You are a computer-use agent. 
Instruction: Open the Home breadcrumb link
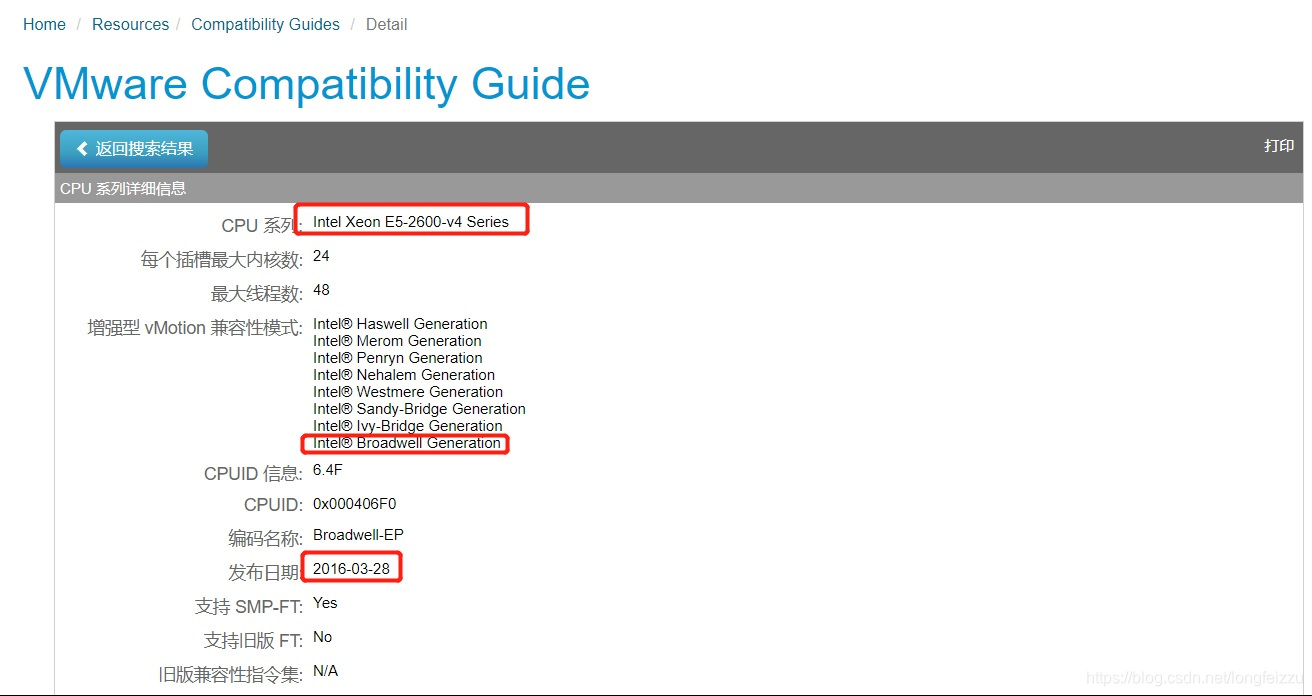[44, 24]
